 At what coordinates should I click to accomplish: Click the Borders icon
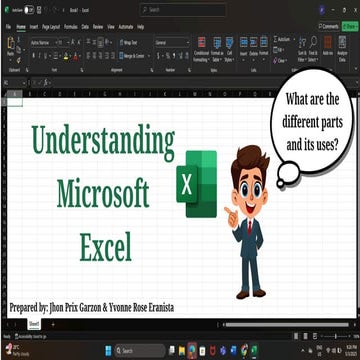(57, 56)
